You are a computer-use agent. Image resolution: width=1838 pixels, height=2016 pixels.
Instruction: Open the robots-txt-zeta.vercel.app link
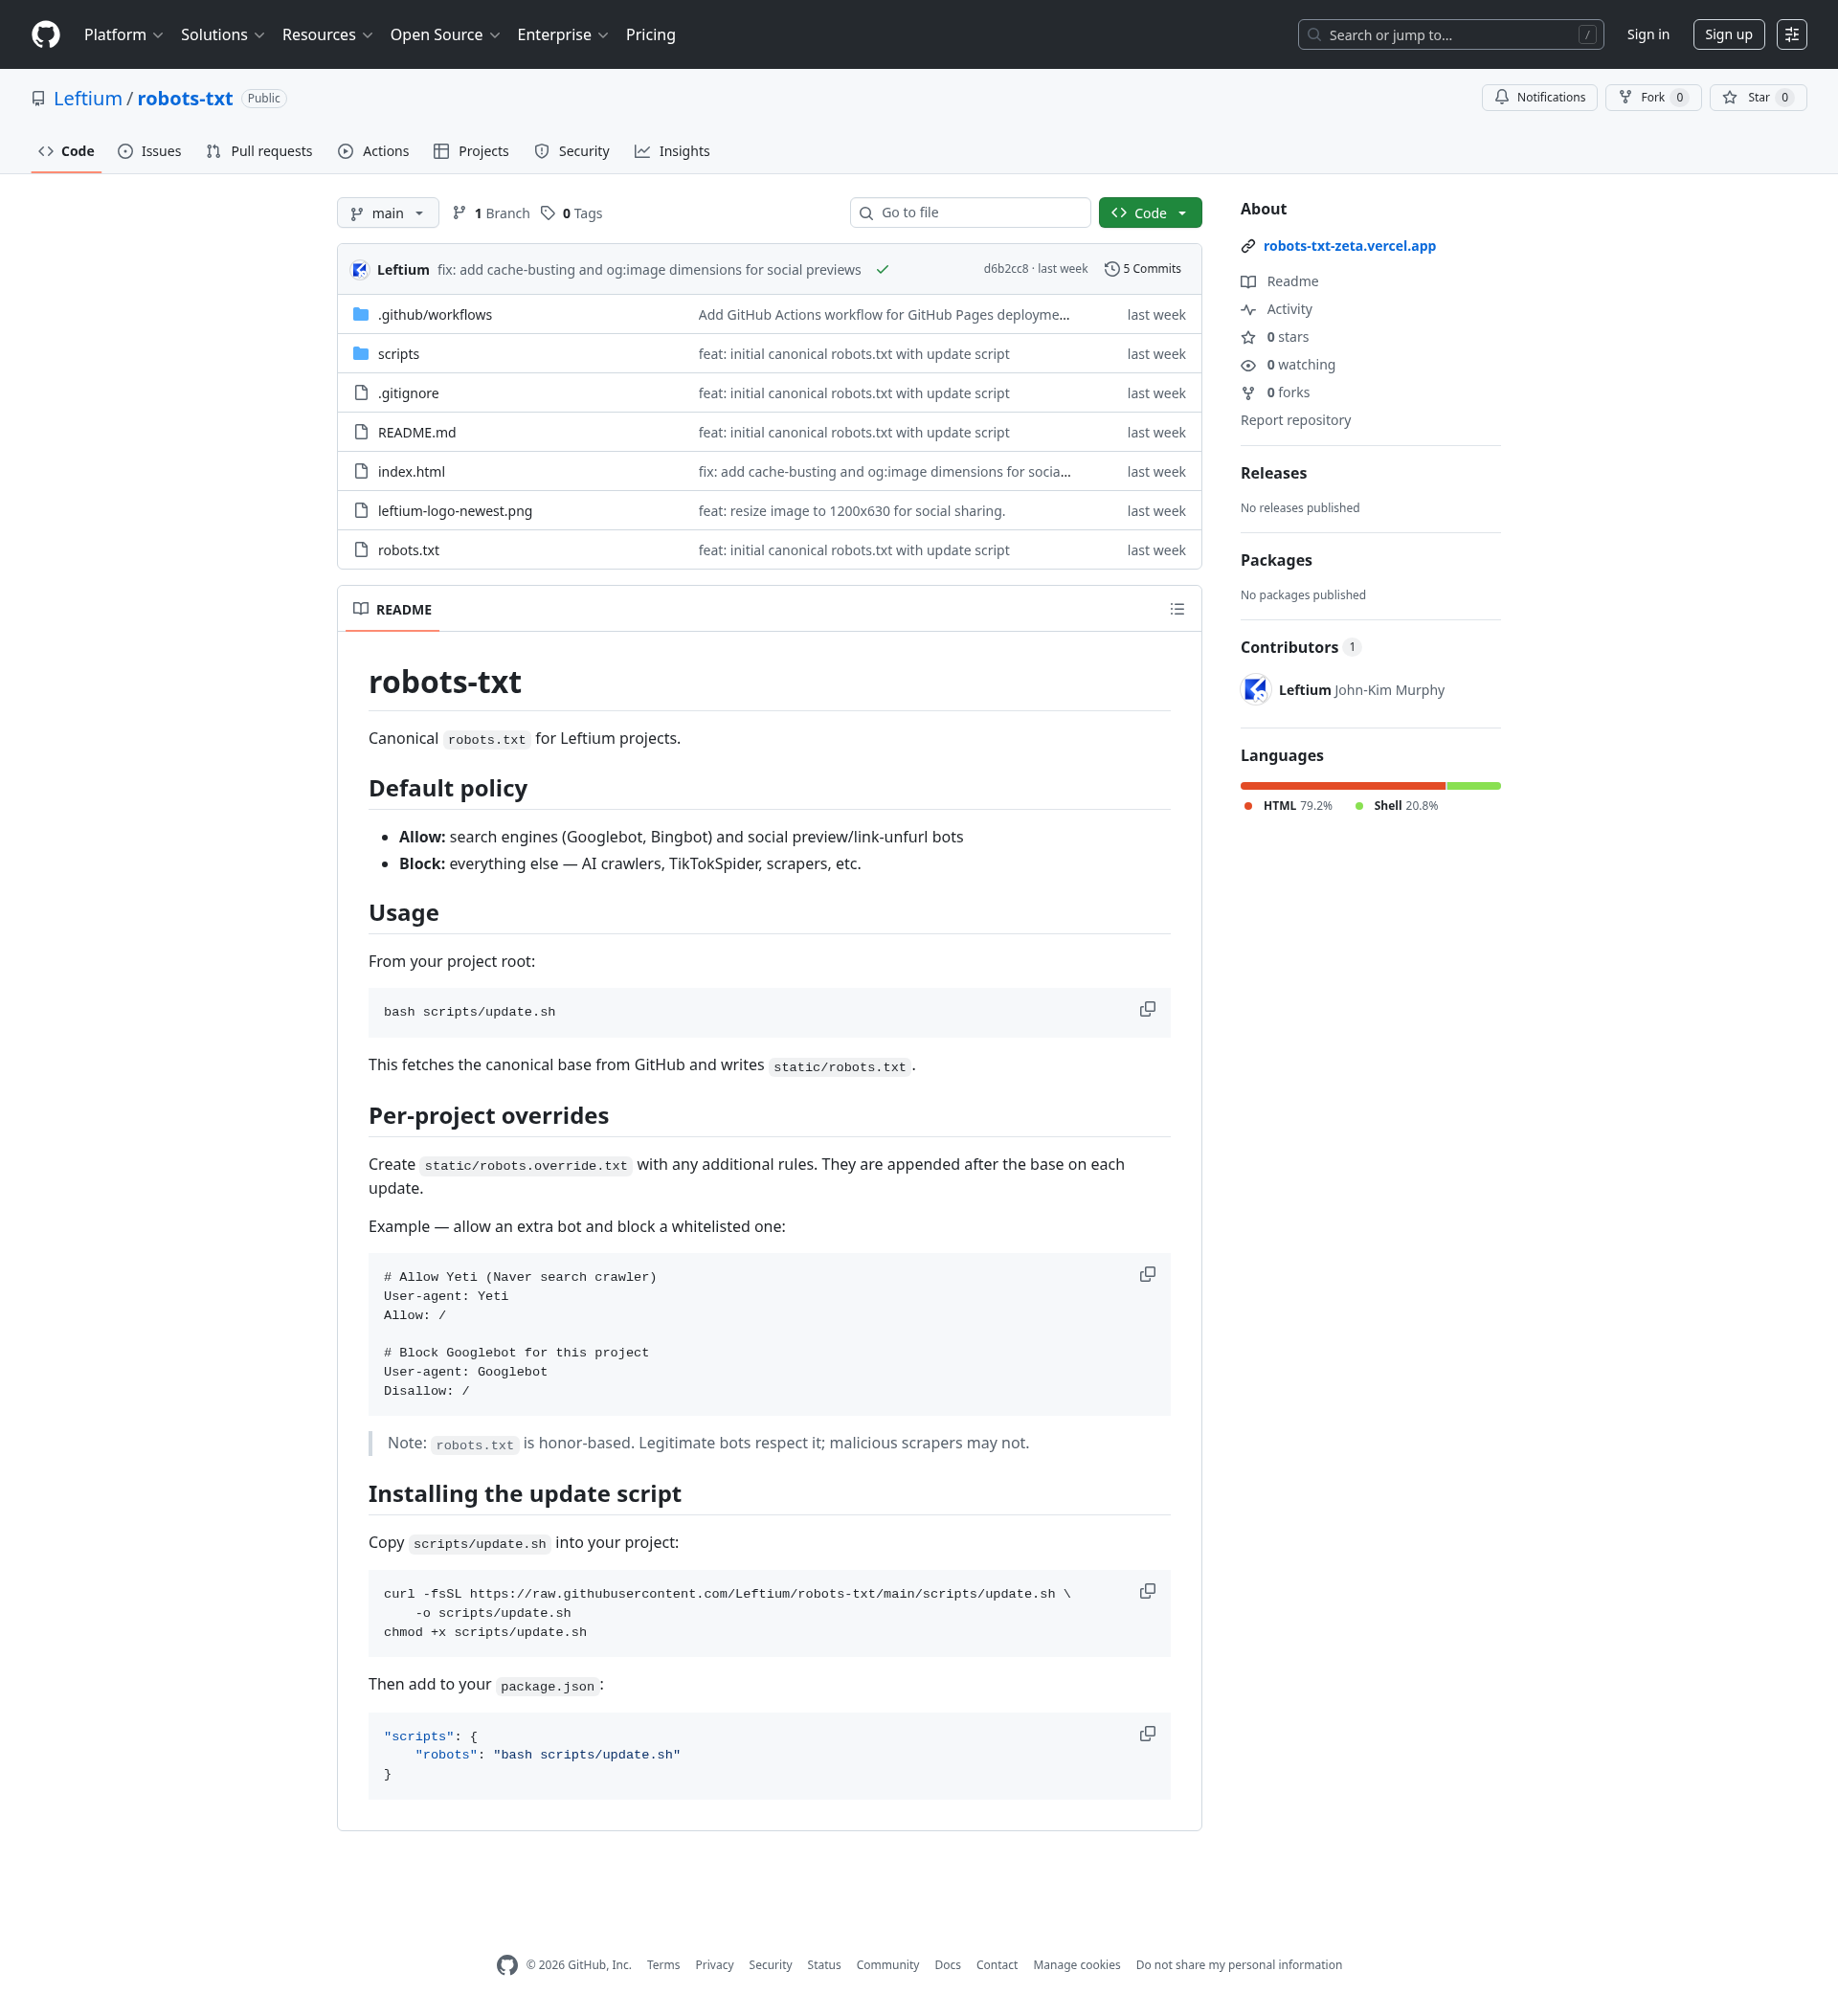click(x=1349, y=246)
